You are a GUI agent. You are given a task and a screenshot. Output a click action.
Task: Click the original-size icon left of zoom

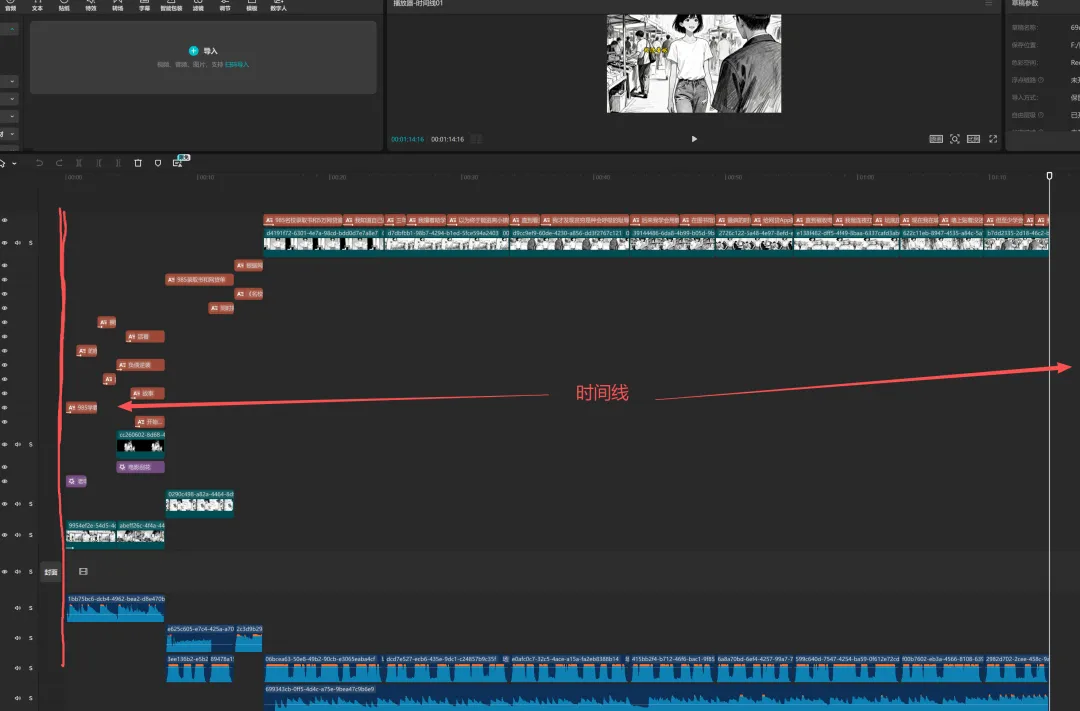point(936,139)
